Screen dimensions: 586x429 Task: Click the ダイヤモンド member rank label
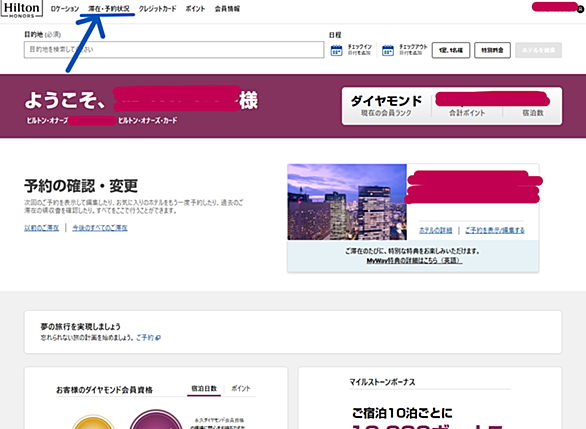pos(386,101)
